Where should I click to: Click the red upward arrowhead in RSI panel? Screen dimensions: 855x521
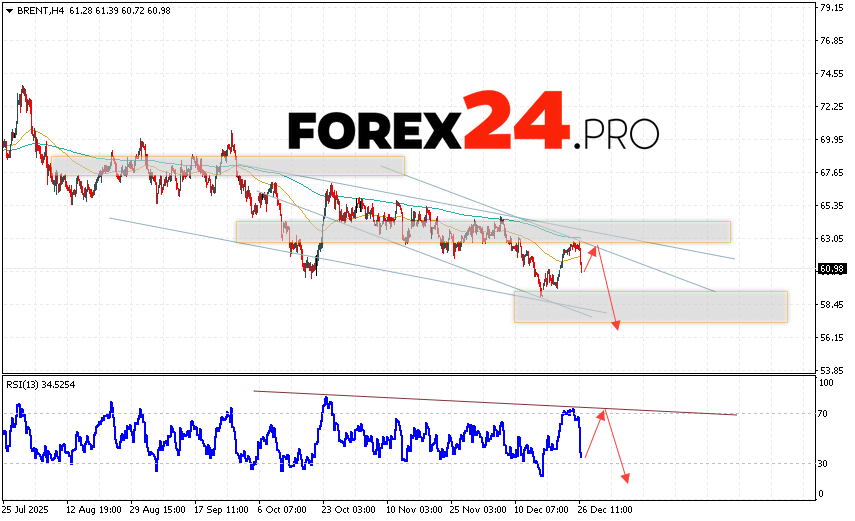[603, 414]
